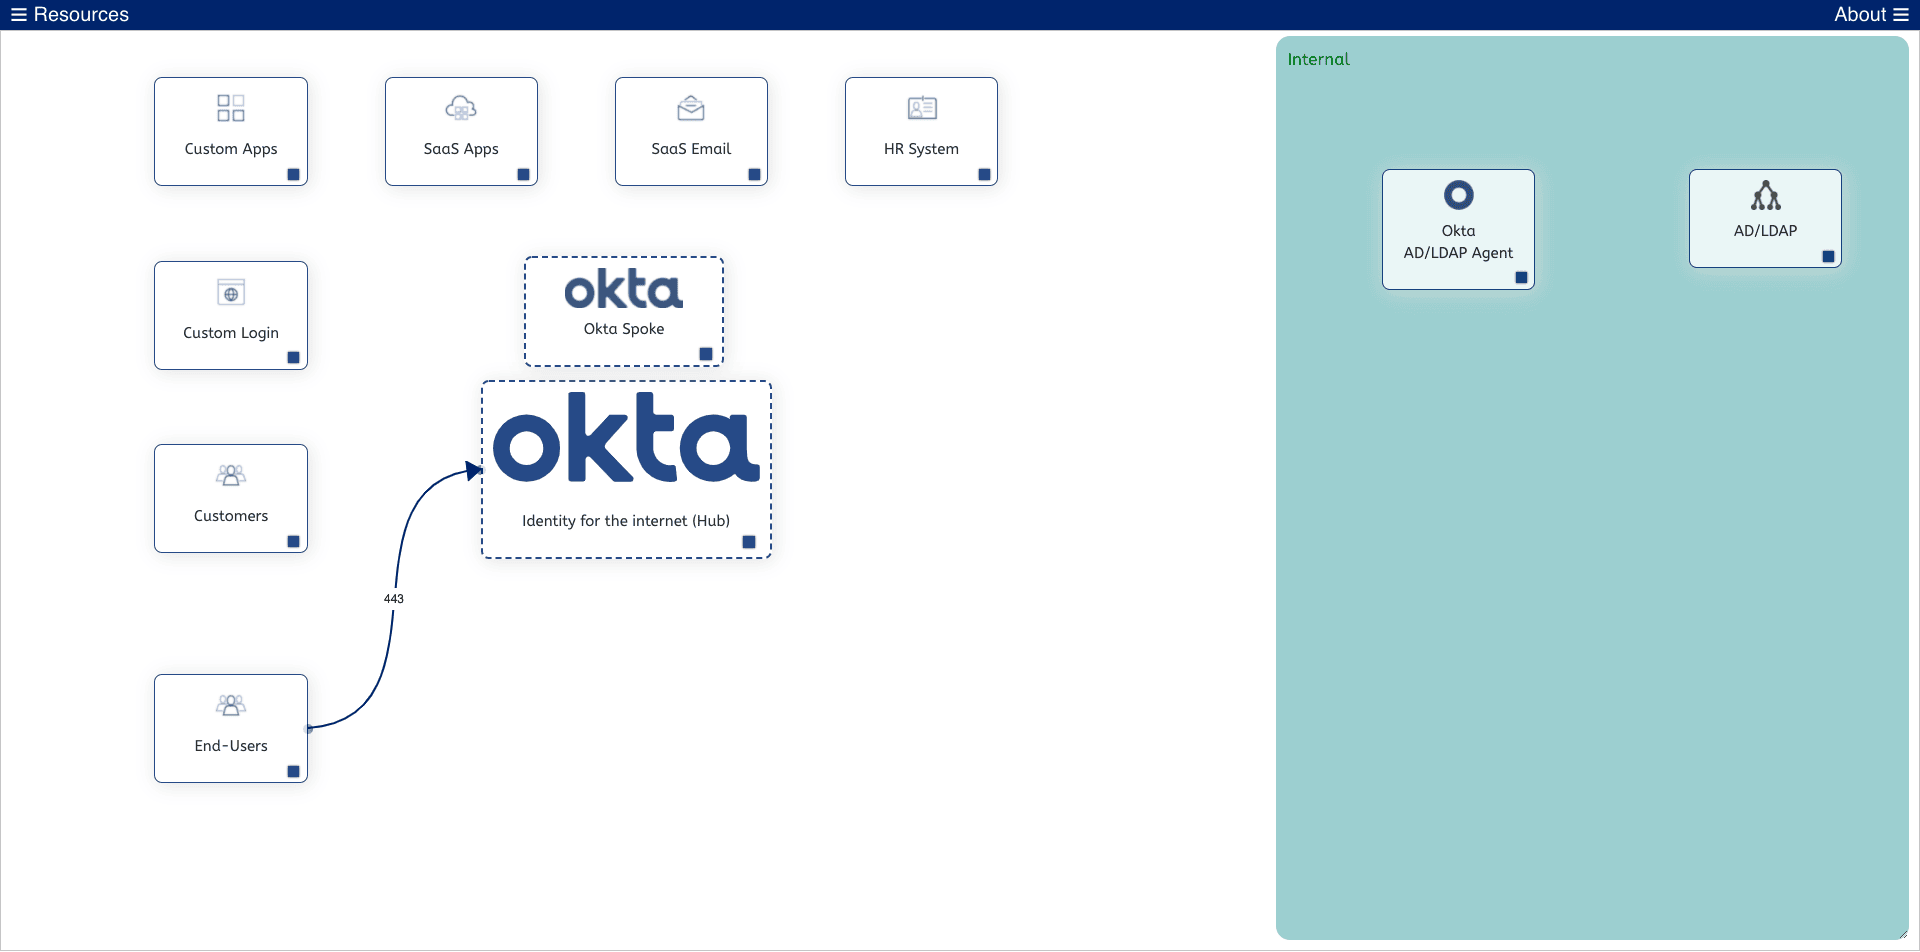Click the blue square on HR System

(984, 174)
